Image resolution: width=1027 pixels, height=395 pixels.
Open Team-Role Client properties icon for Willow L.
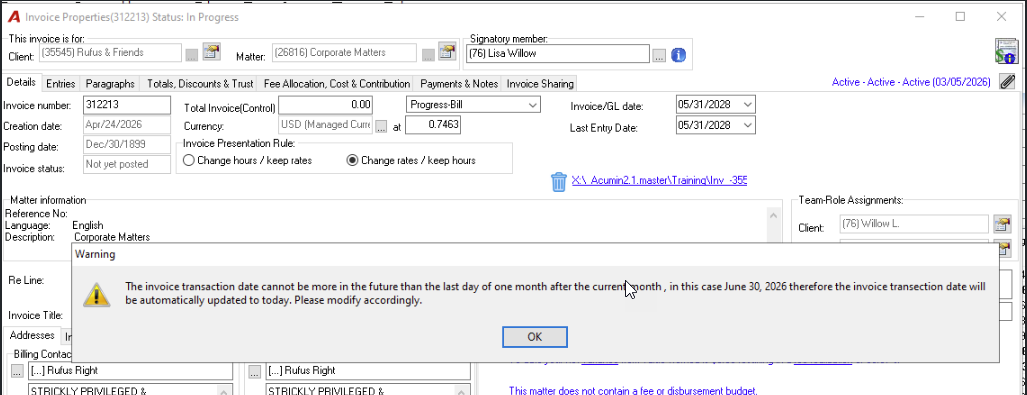click(x=1001, y=224)
